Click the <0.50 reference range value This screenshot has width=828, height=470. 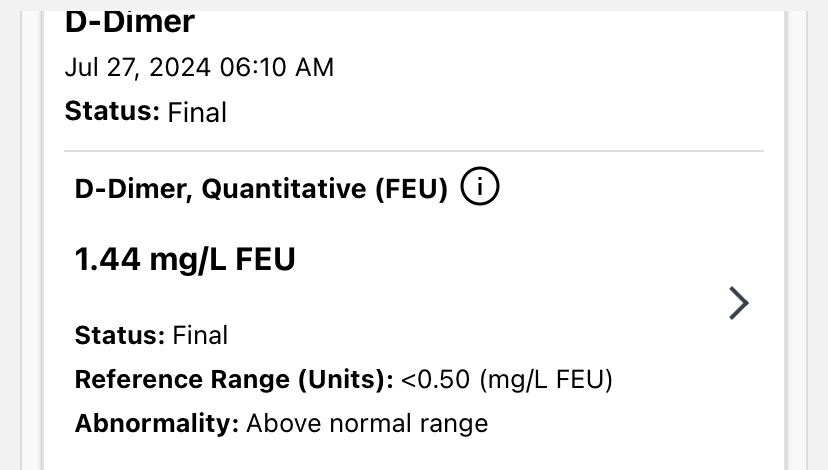point(436,379)
